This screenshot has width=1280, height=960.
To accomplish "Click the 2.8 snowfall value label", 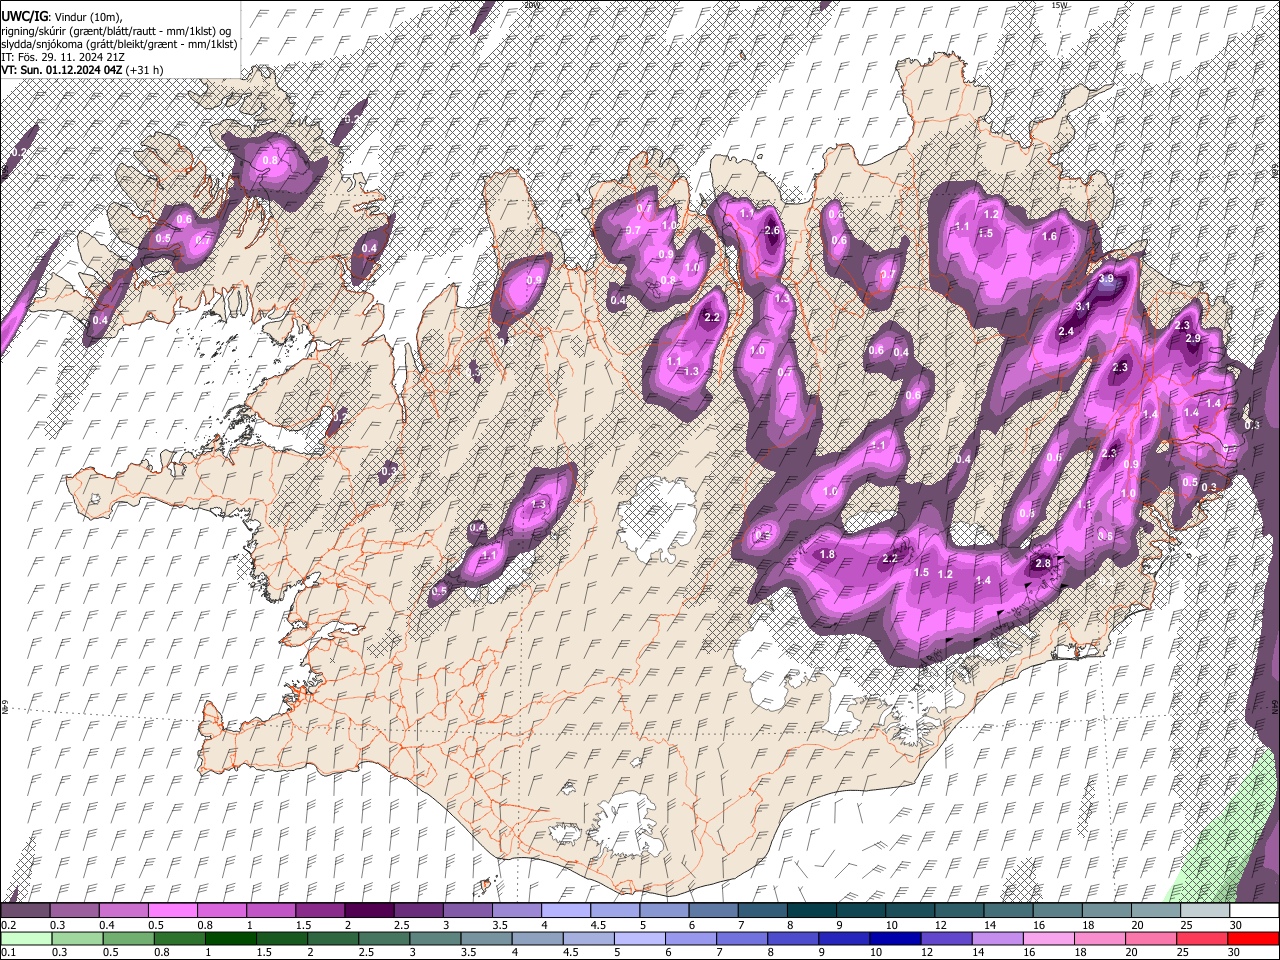I will coord(1043,564).
